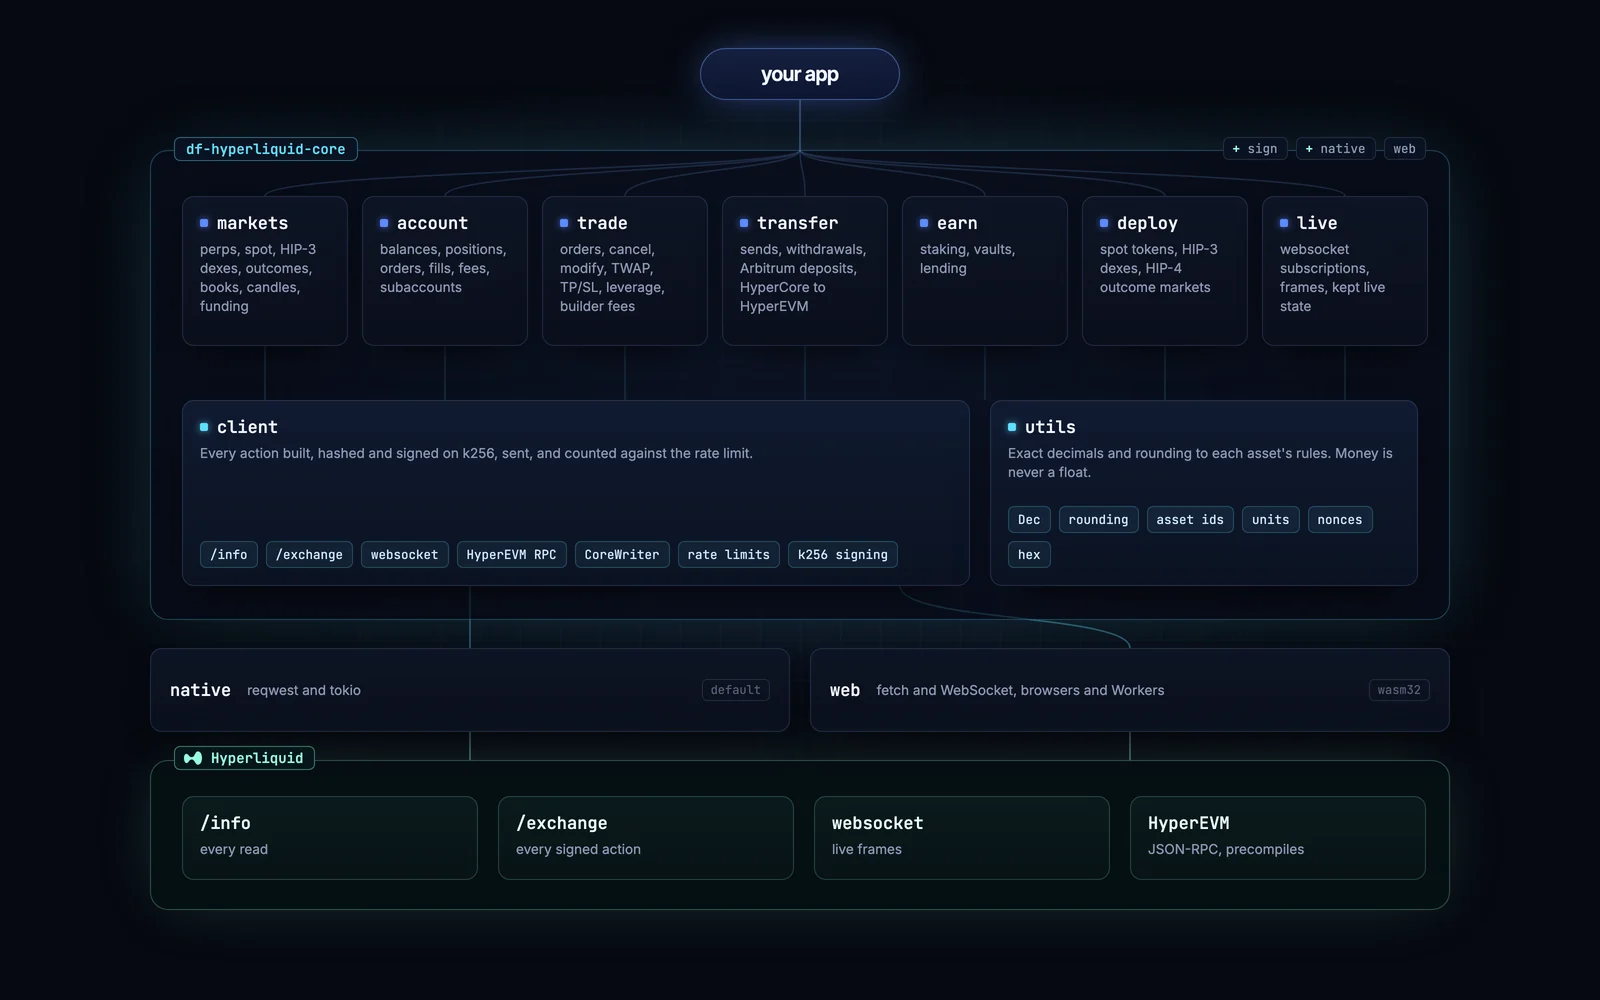The height and width of the screenshot is (1000, 1600).
Task: Click the utils section heading
Action: pos(1050,427)
